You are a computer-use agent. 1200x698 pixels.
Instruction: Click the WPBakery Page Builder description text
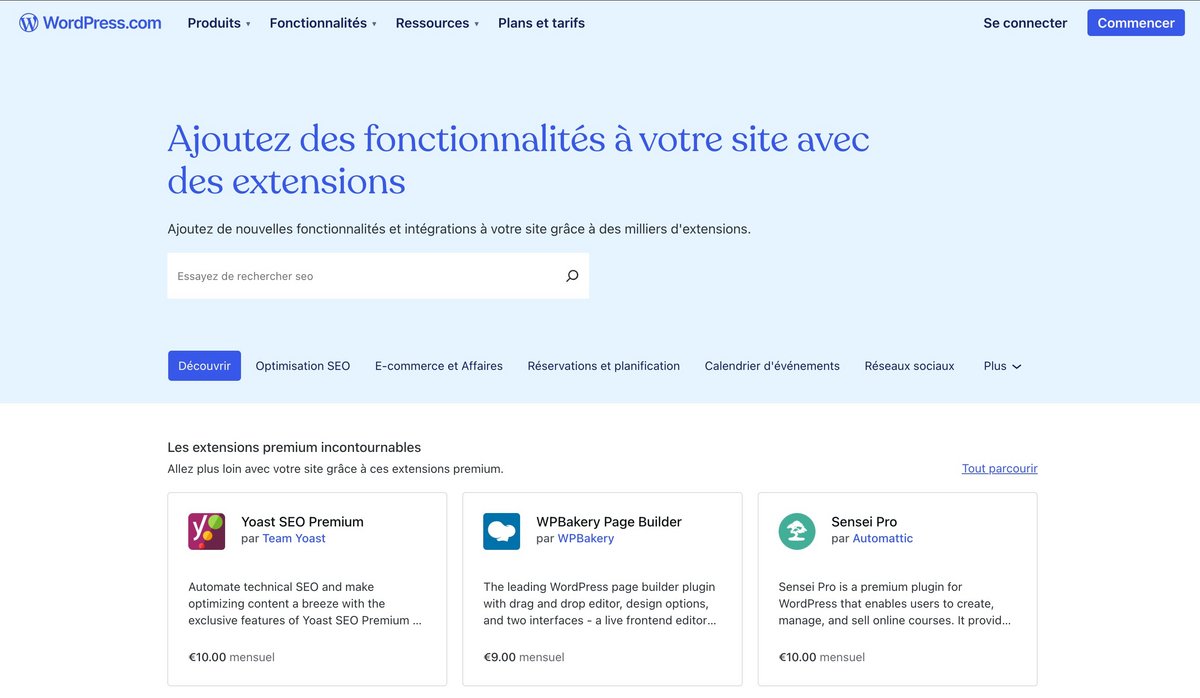pos(600,604)
